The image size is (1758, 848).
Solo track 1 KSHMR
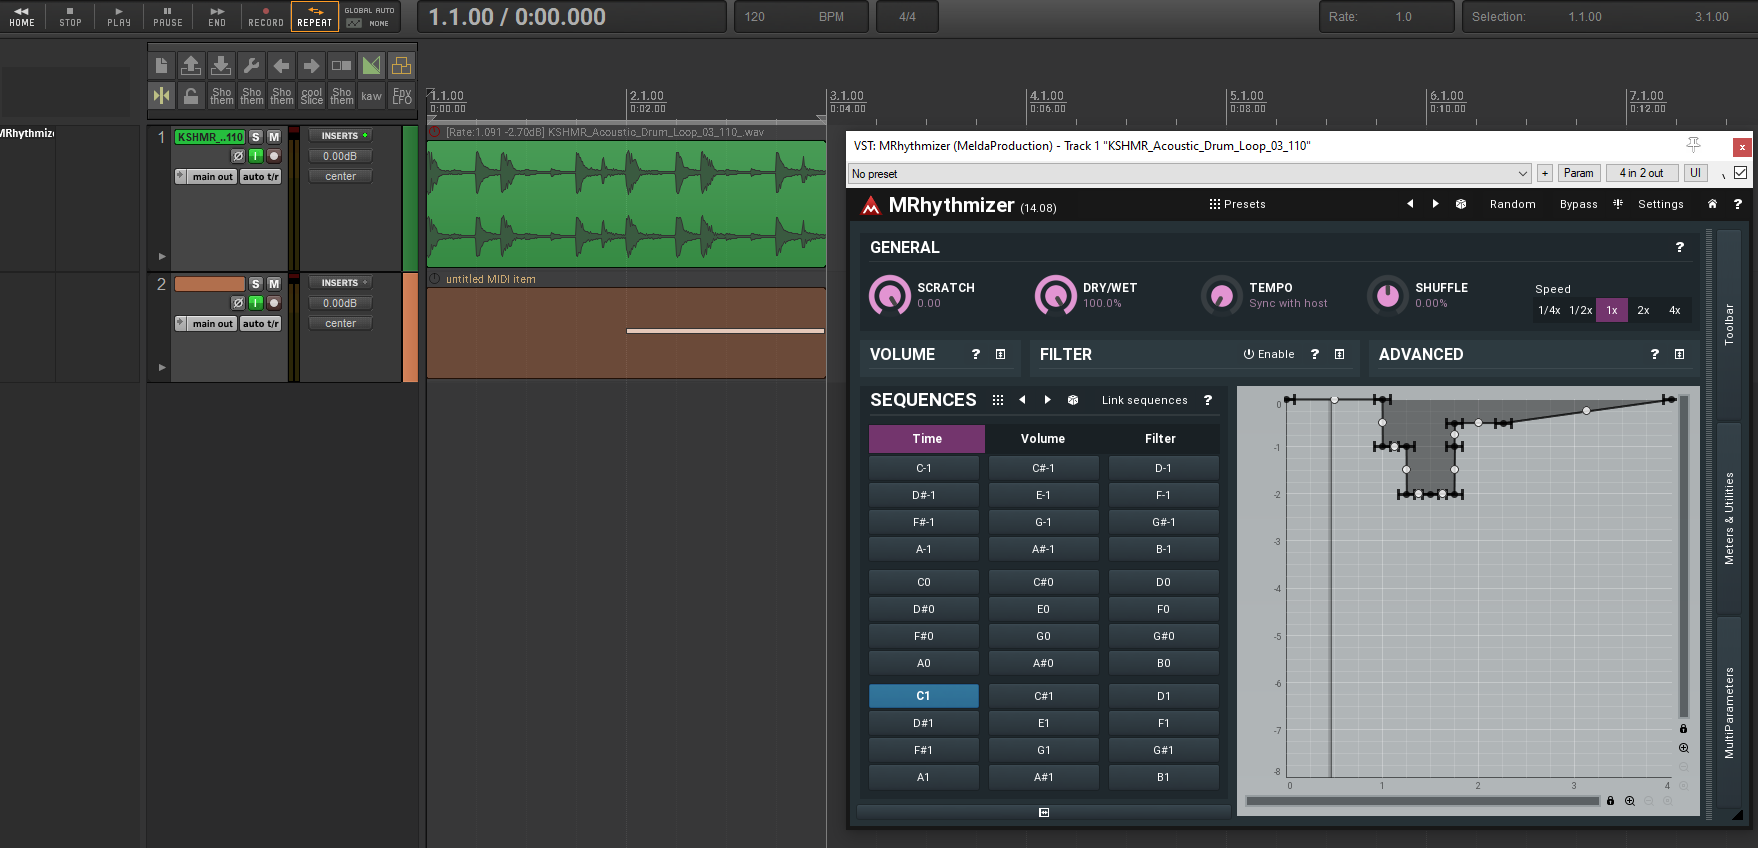(256, 137)
